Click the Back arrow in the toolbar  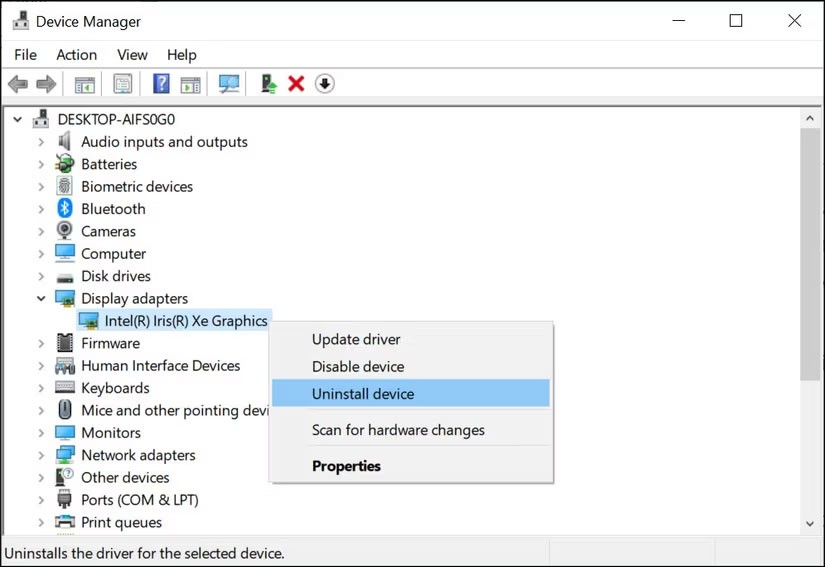[x=18, y=84]
